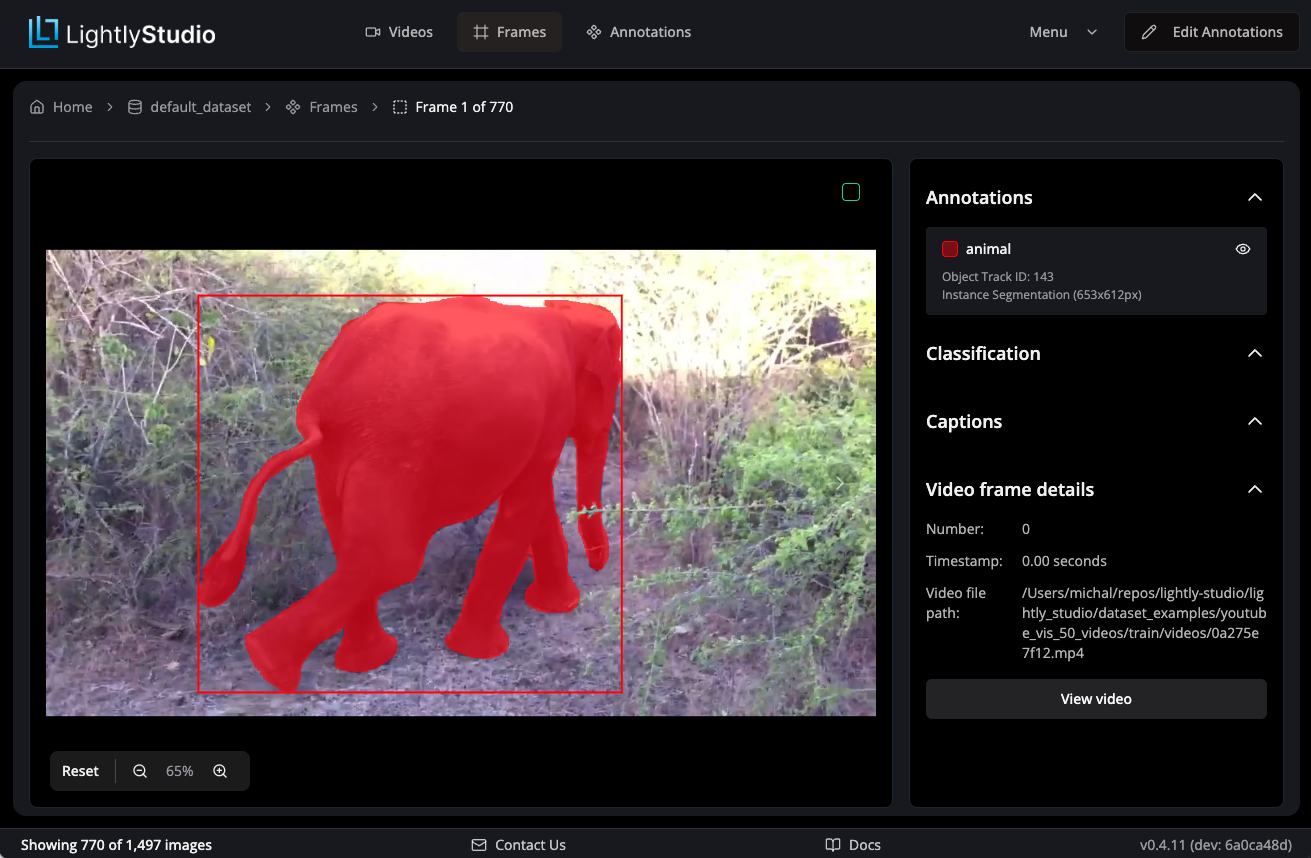
Task: Navigate to Frames breadcrumb
Action: [x=321, y=107]
